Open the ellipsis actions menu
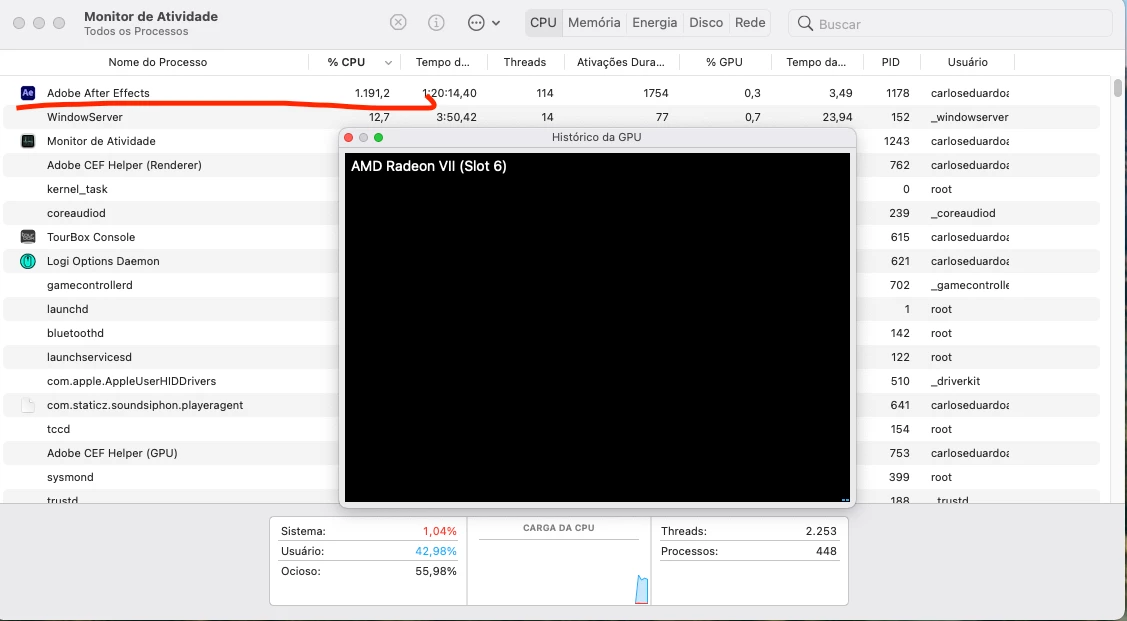 coord(484,22)
